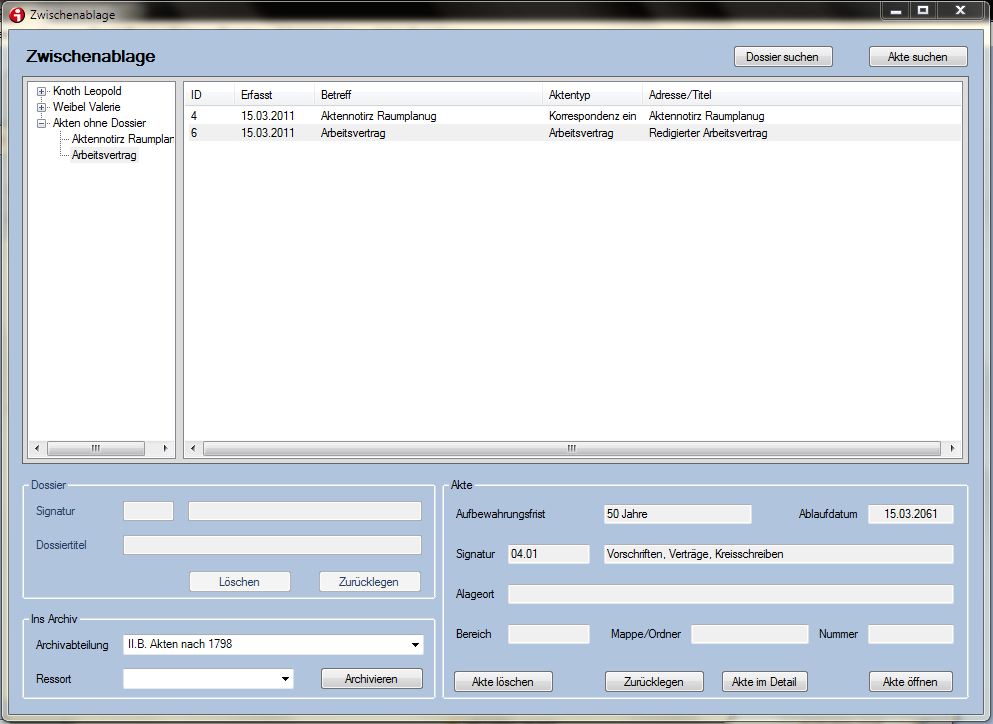Image resolution: width=993 pixels, height=724 pixels.
Task: Collapse the Akten ohne Dossier node
Action: [x=41, y=124]
